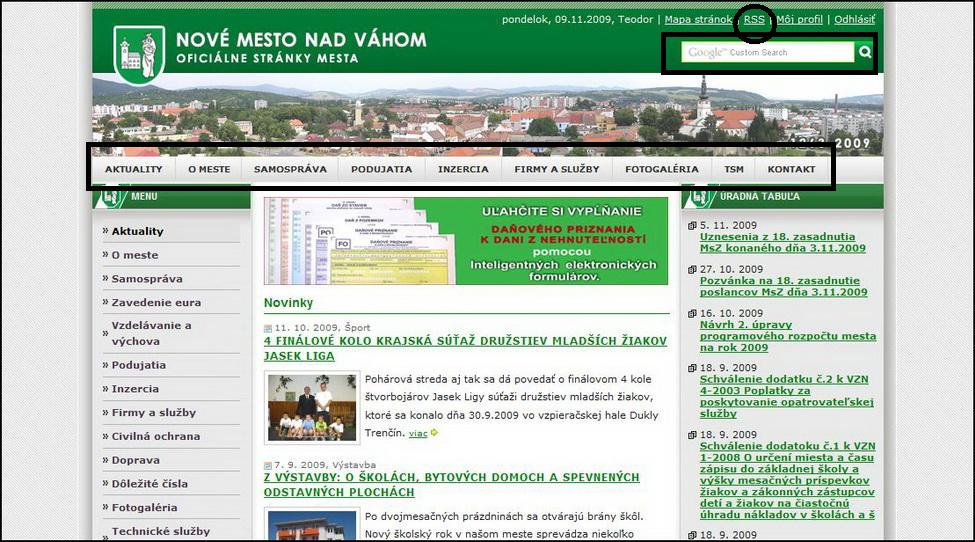Click the Menu panel header icon
This screenshot has height=542, width=975.
point(110,196)
